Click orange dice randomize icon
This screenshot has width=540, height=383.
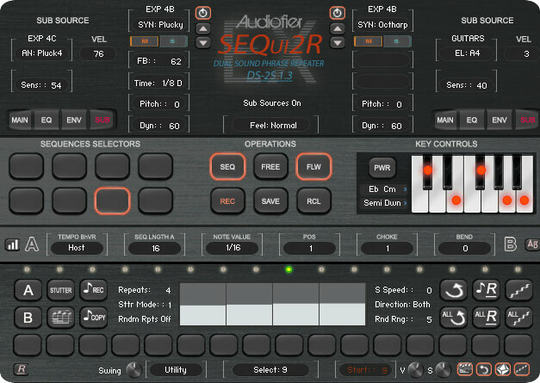pos(503,370)
